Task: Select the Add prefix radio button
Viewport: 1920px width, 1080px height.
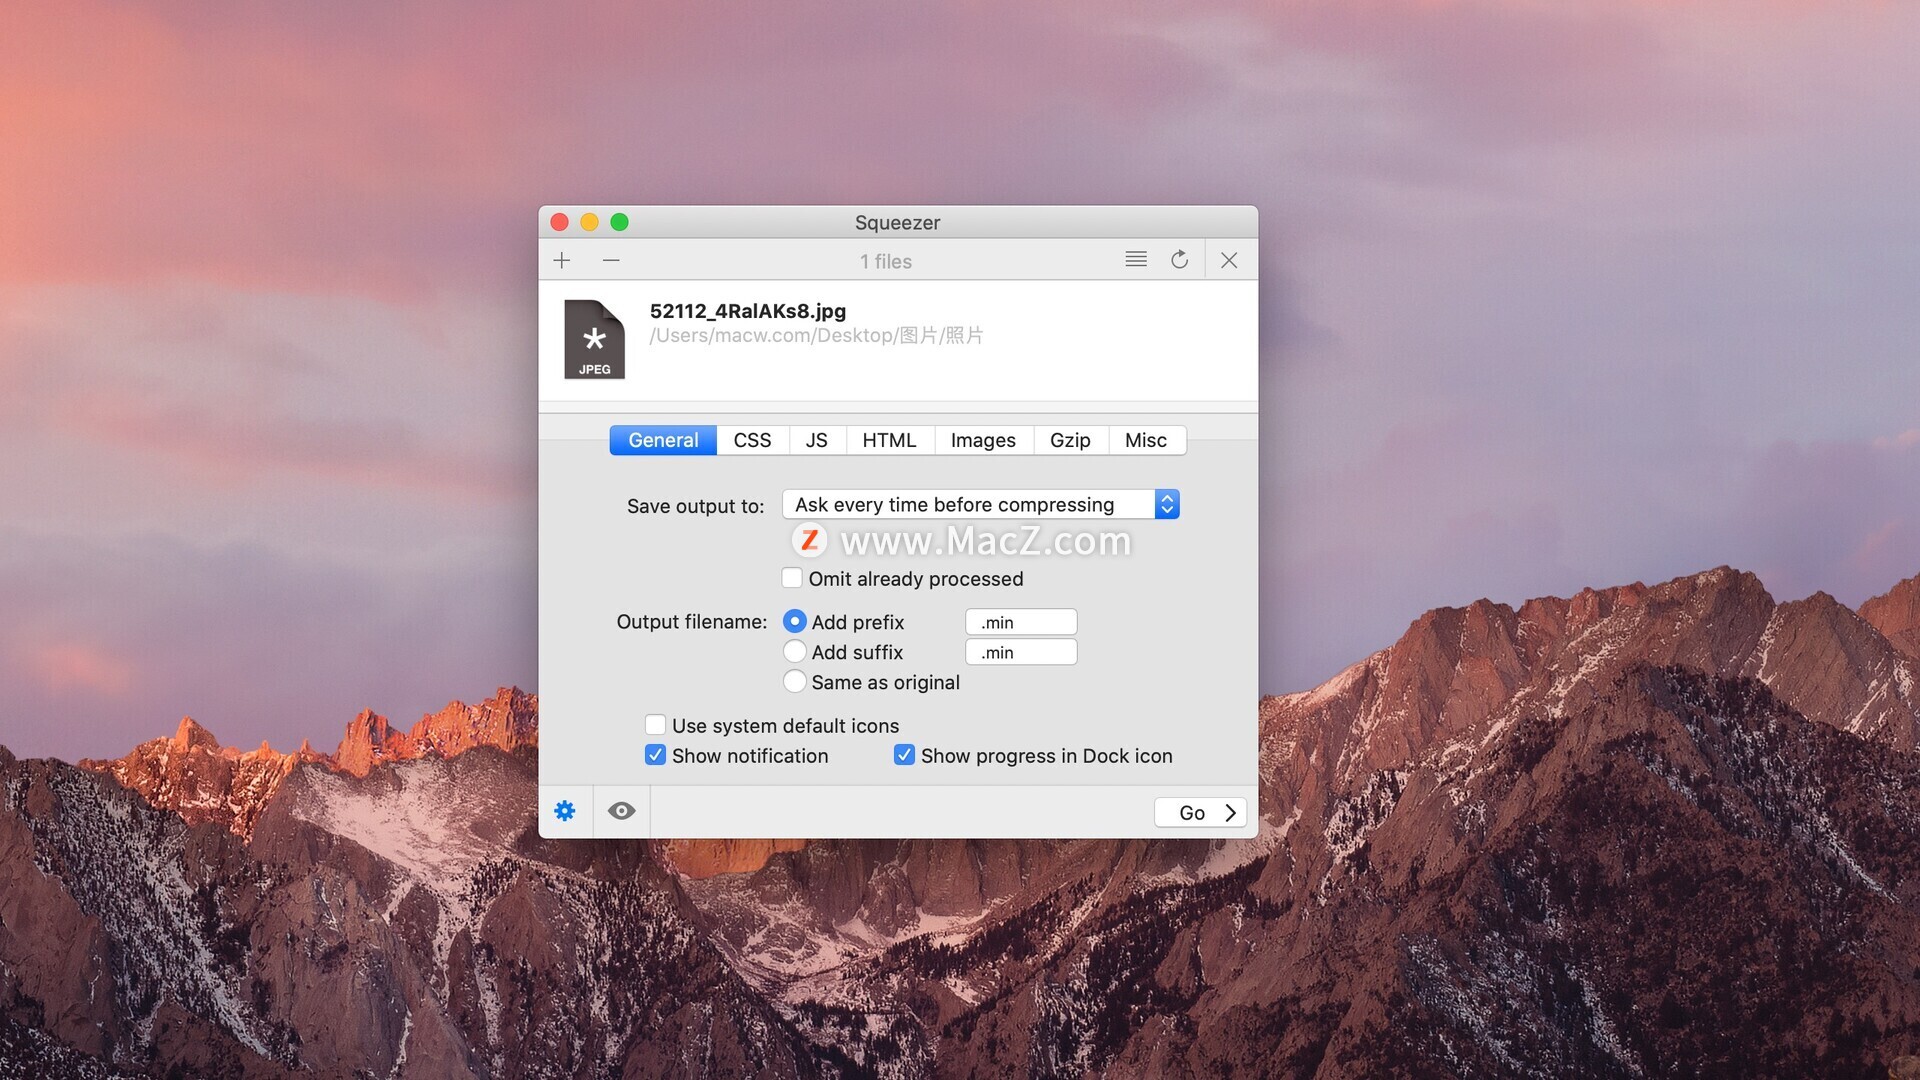Action: pos(795,621)
